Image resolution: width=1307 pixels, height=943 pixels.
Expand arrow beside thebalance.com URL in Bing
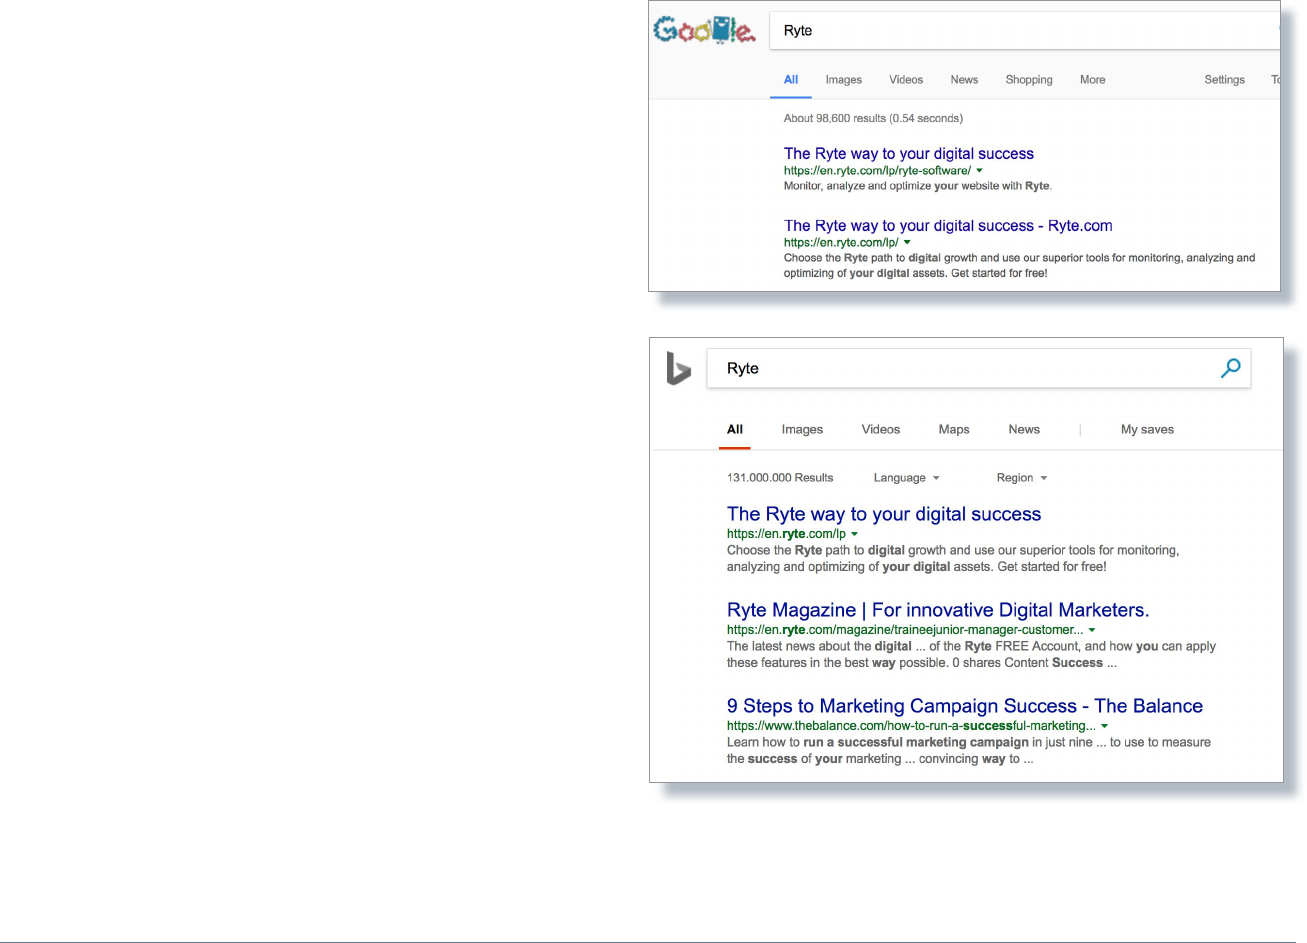pyautogui.click(x=1104, y=726)
